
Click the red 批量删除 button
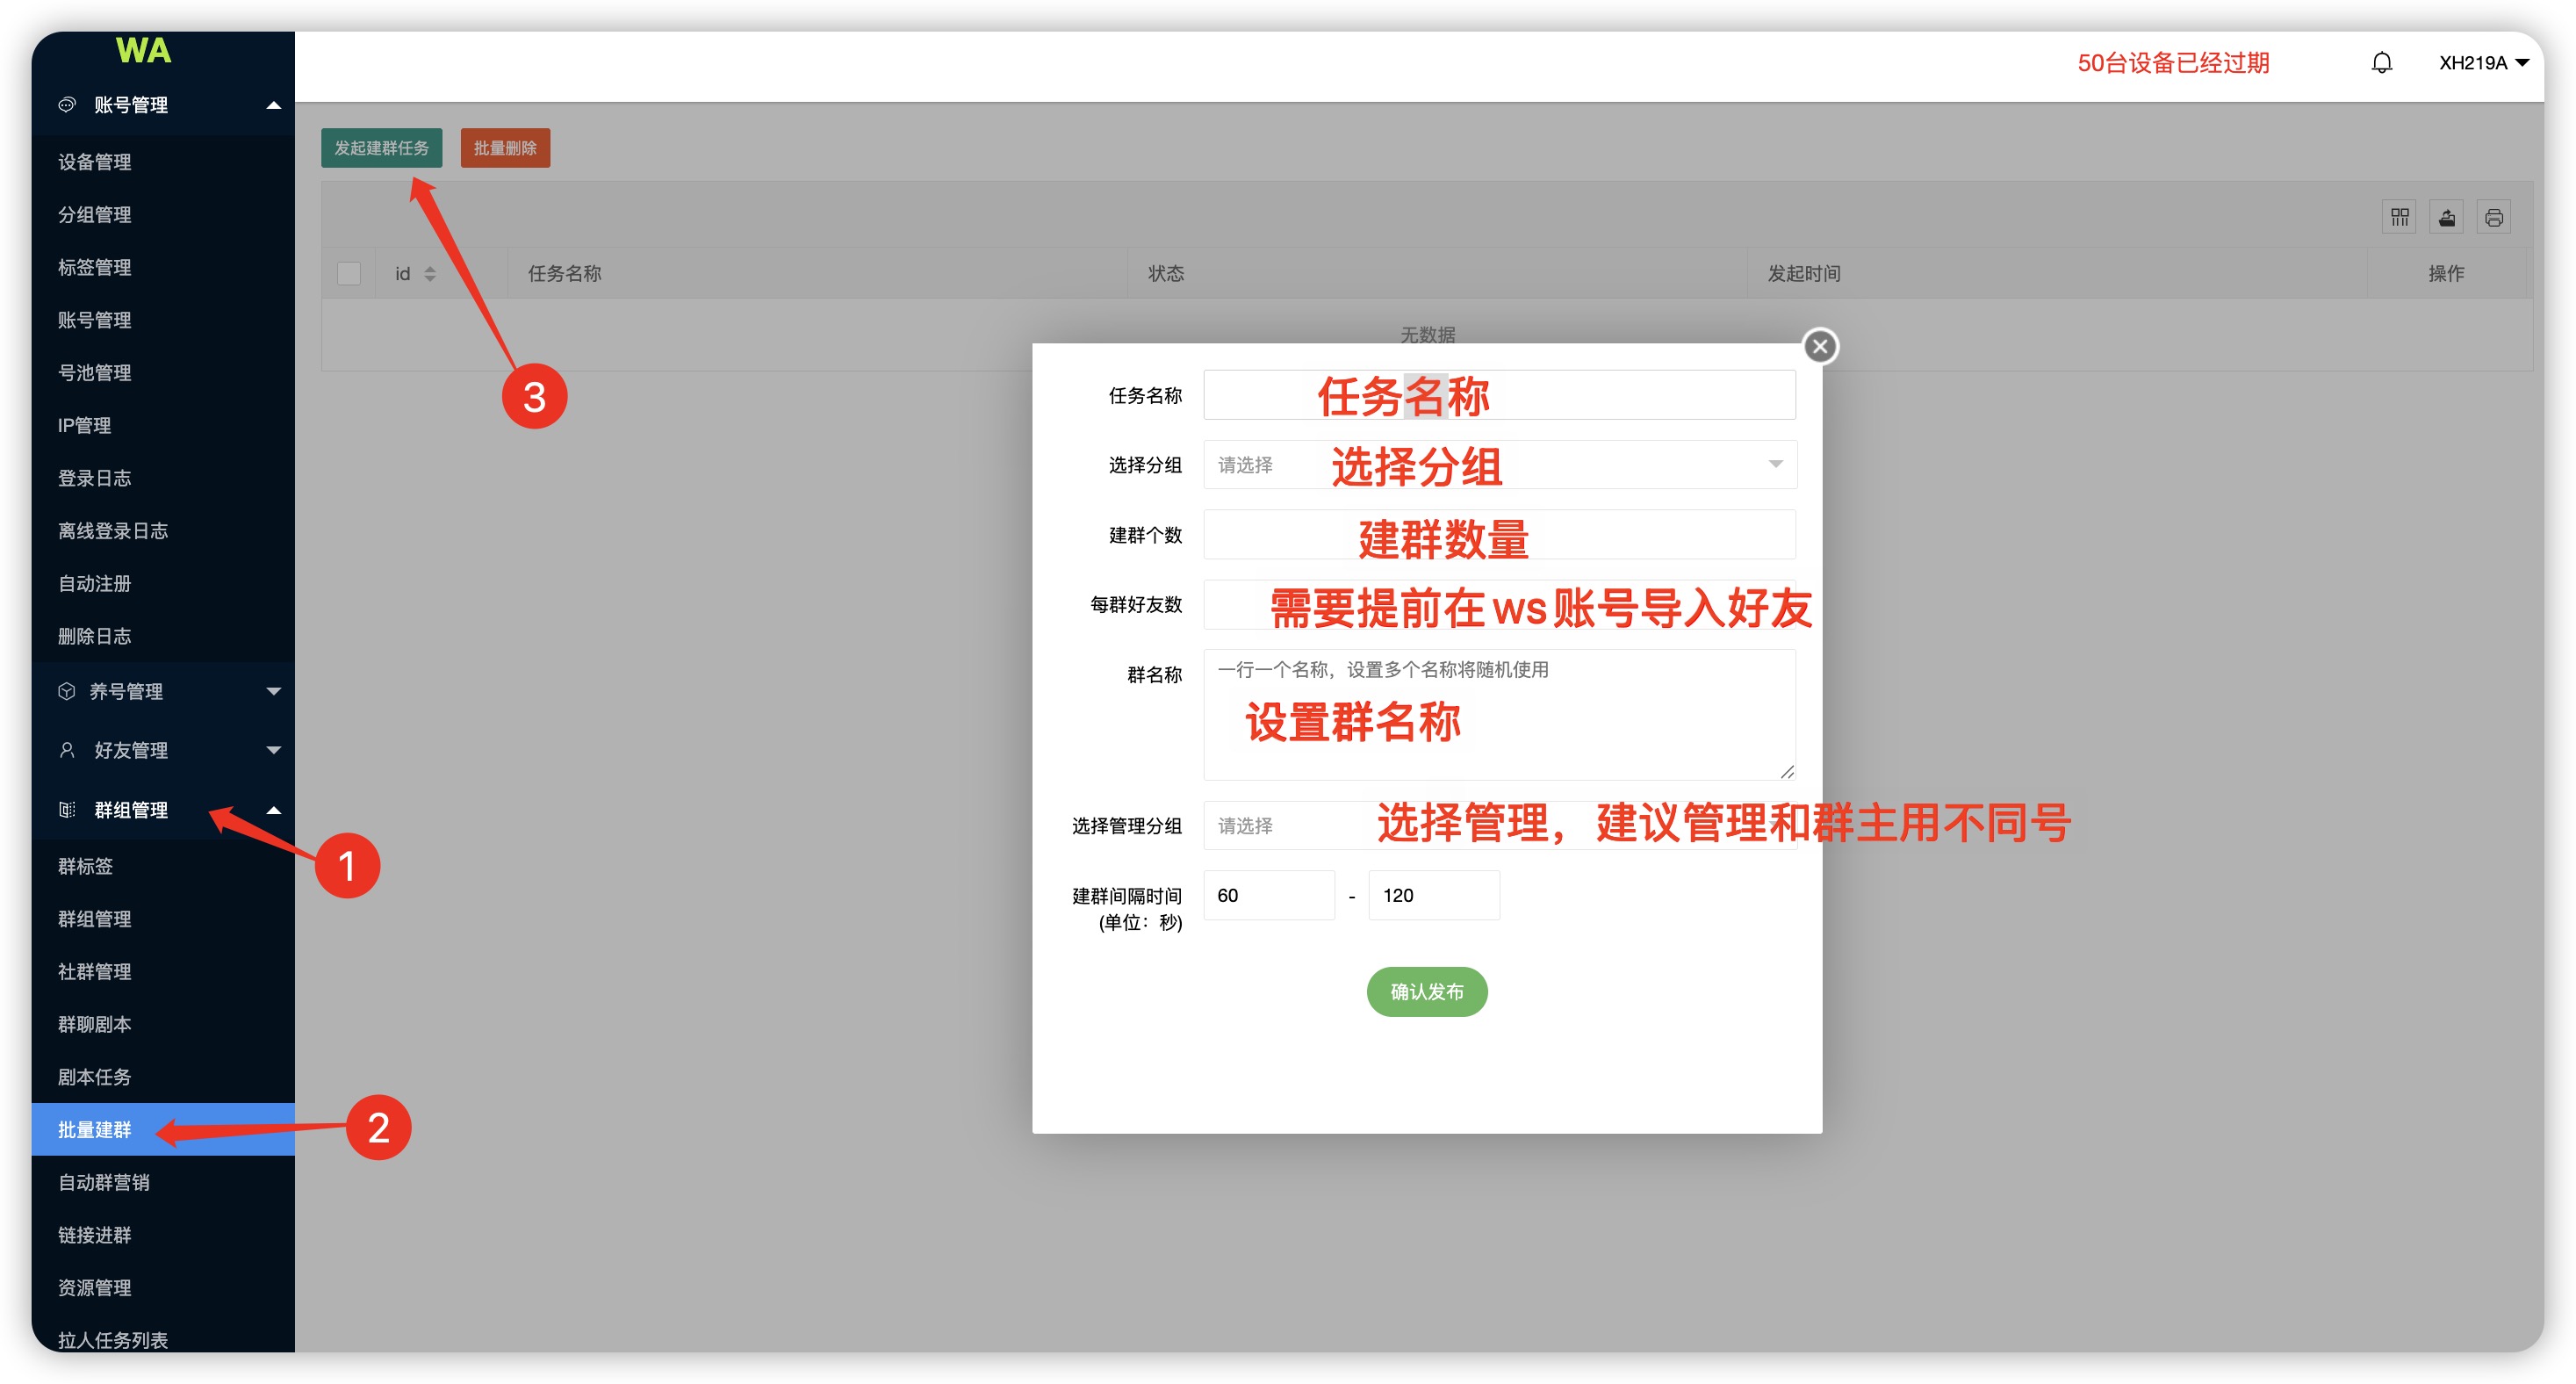505,148
